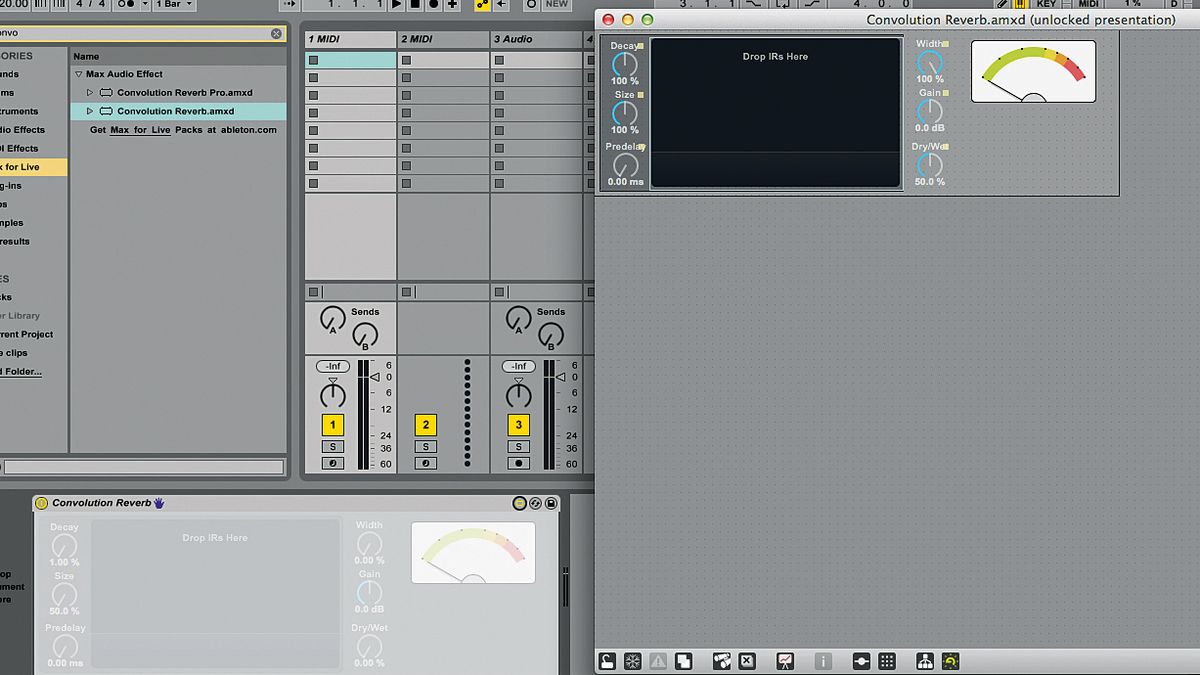Toggle the Convolution Reverb device on/off switch
Image resolution: width=1200 pixels, height=675 pixels.
[x=42, y=502]
